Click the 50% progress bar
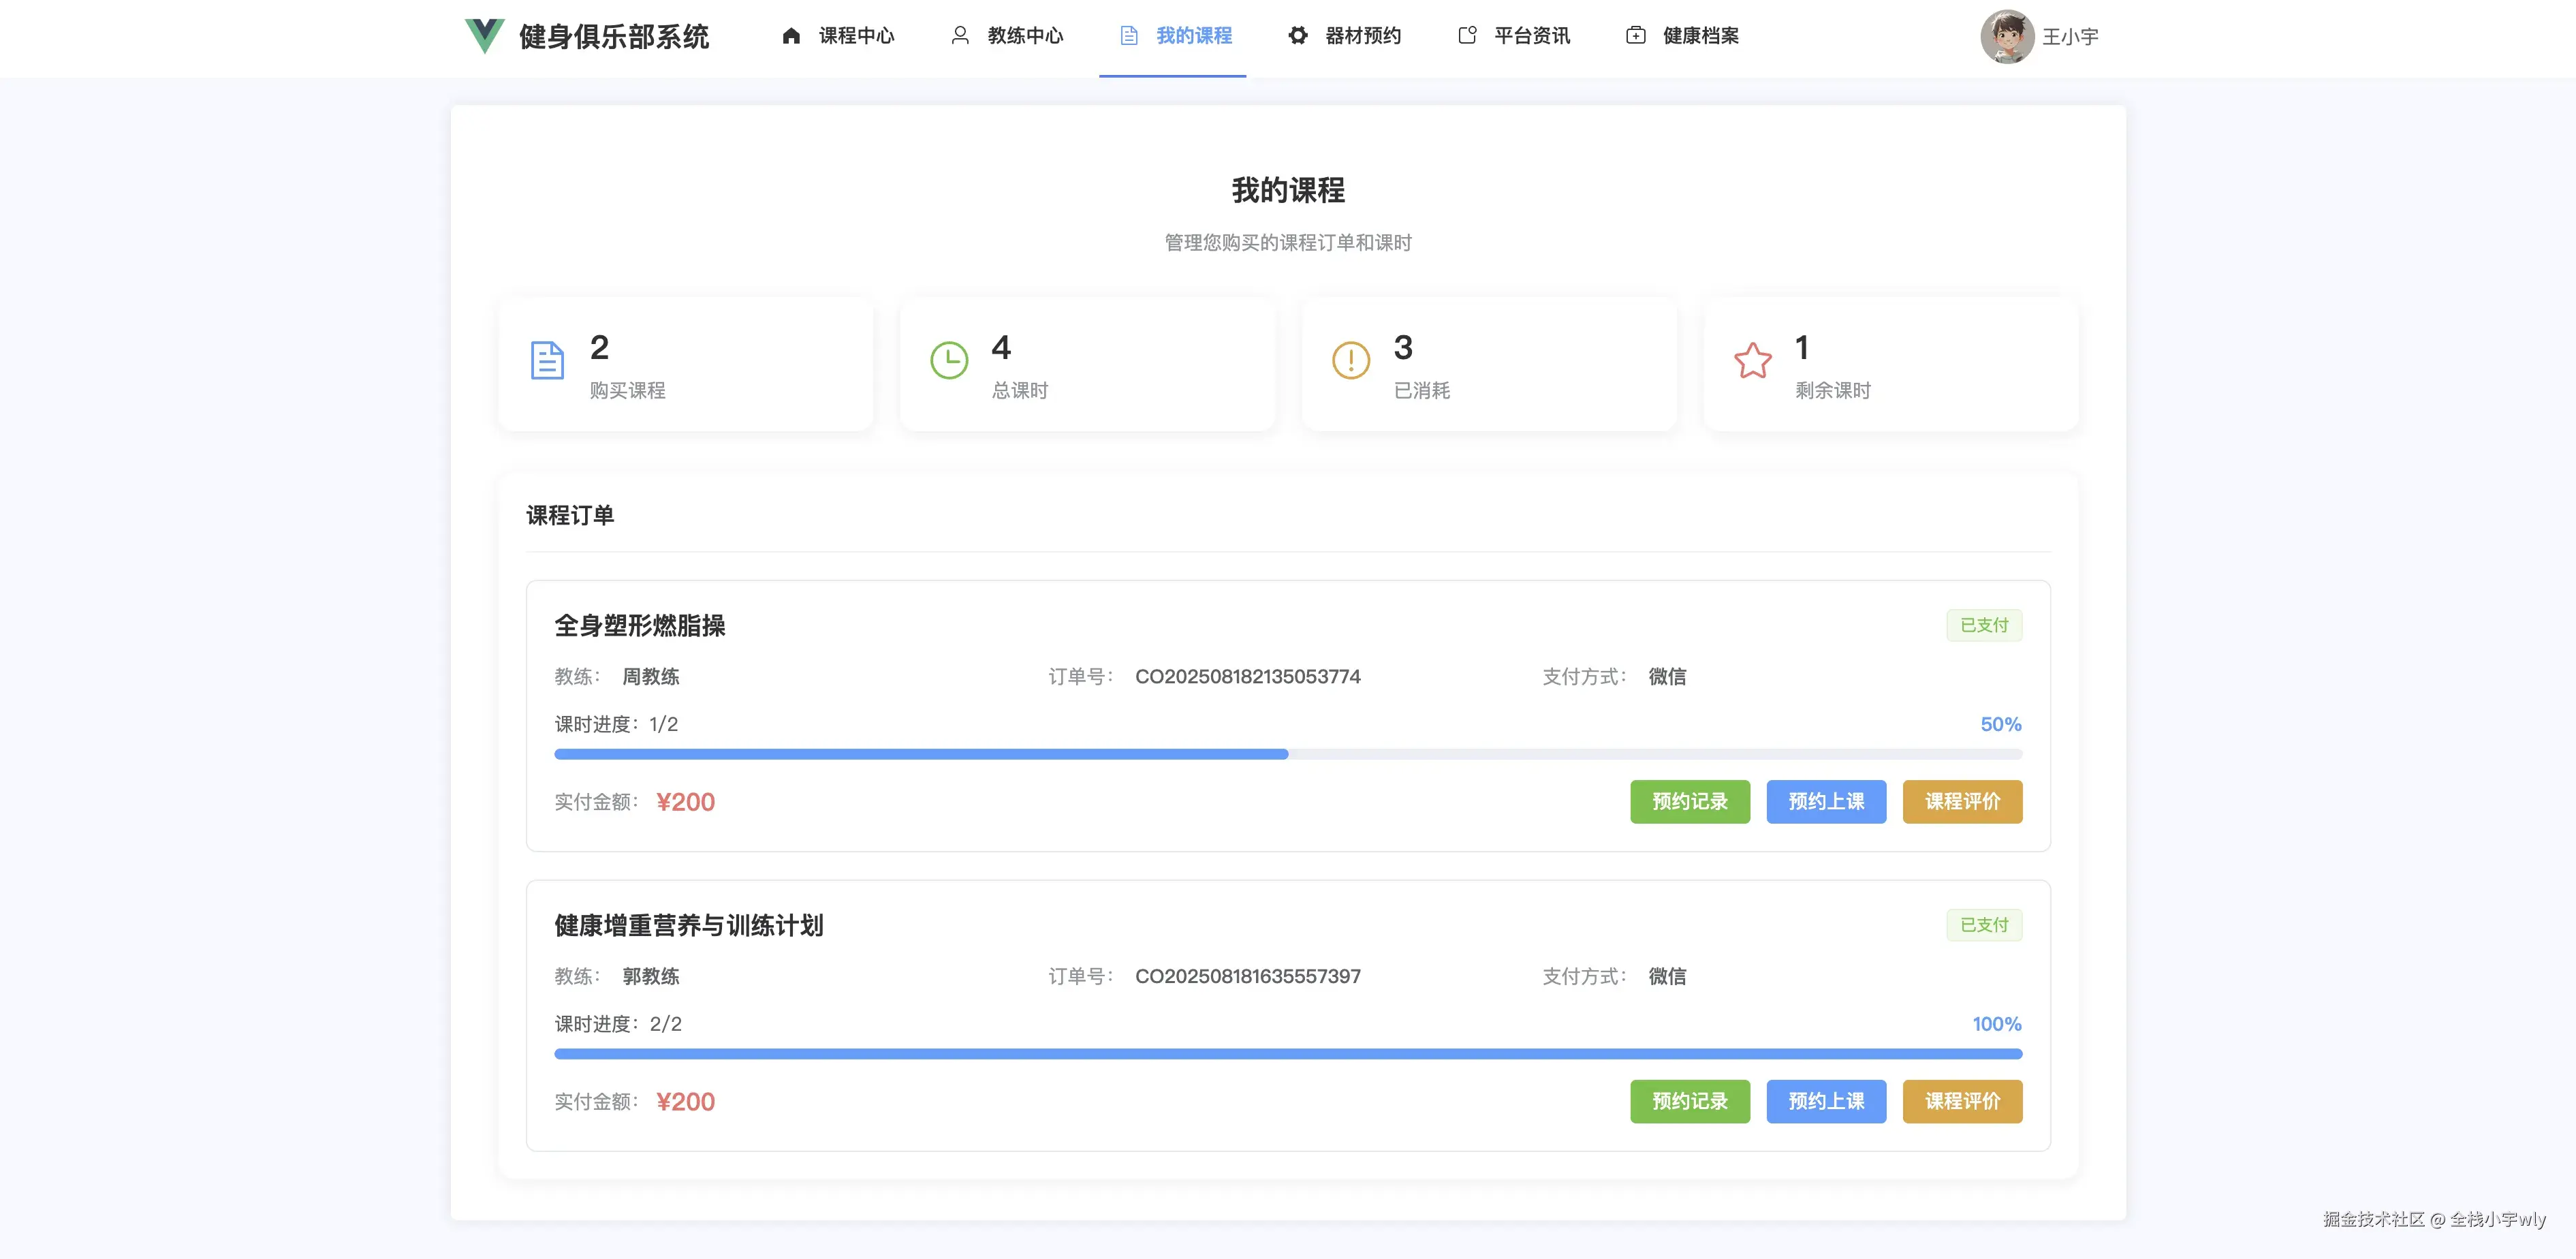Screen dimensions: 2576x1259 click(1287, 755)
